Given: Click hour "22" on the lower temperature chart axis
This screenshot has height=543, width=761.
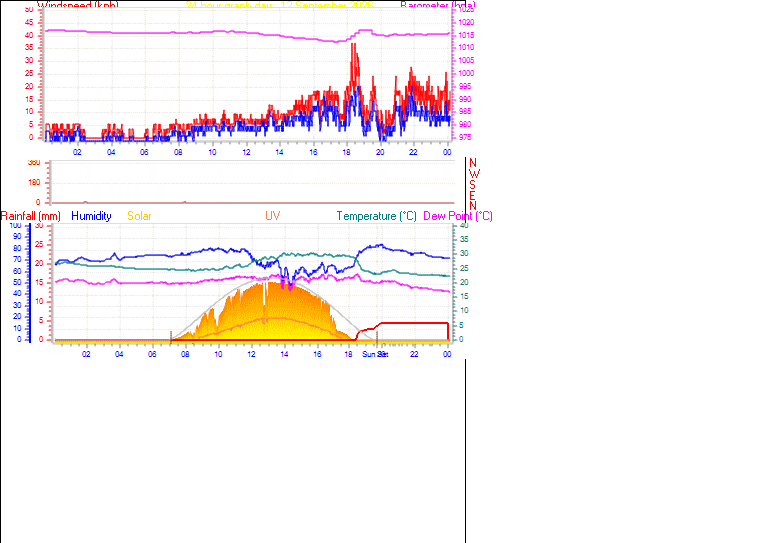Looking at the screenshot, I should pos(414,354).
